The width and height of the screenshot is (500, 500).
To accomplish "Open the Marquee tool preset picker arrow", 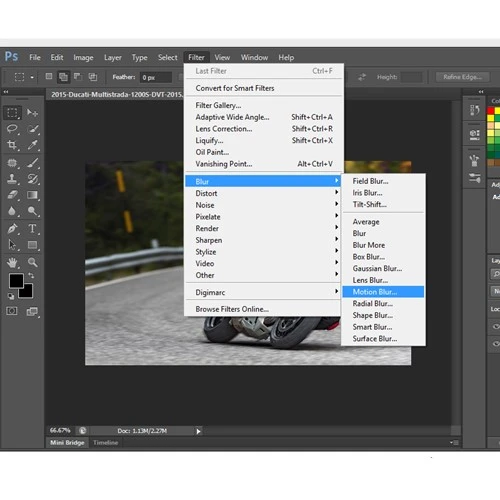I will [32, 77].
